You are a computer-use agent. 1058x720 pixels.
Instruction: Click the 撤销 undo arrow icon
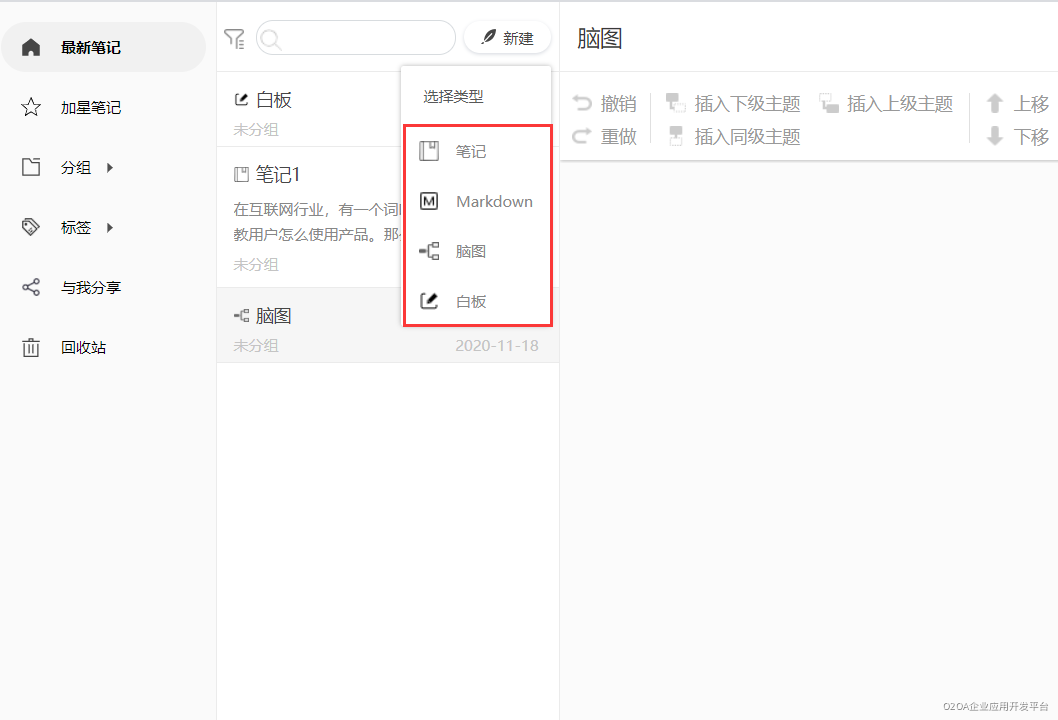coord(582,103)
